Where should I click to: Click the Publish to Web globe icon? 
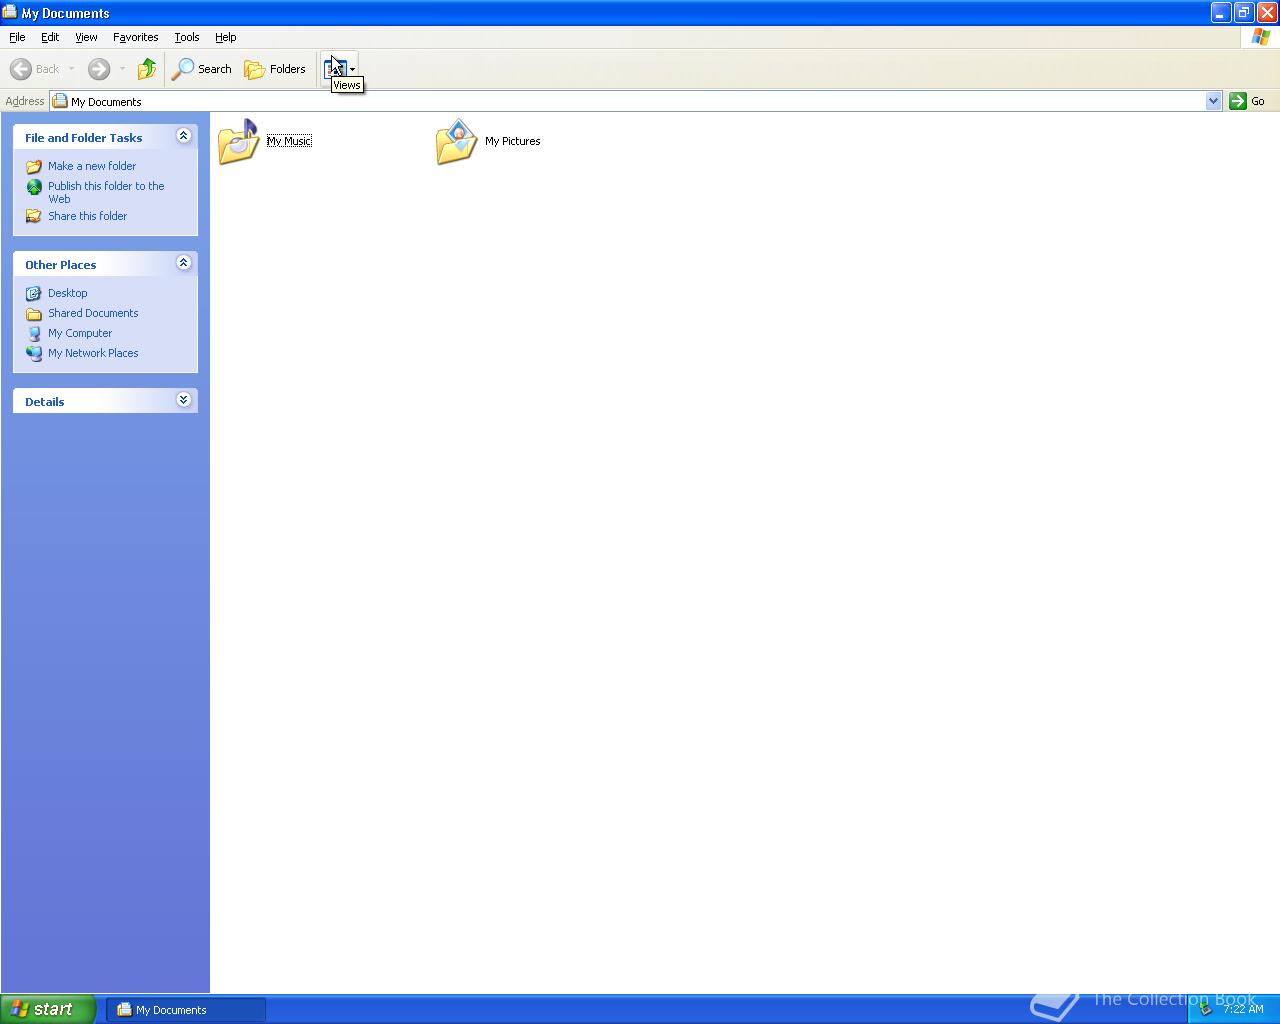point(34,187)
